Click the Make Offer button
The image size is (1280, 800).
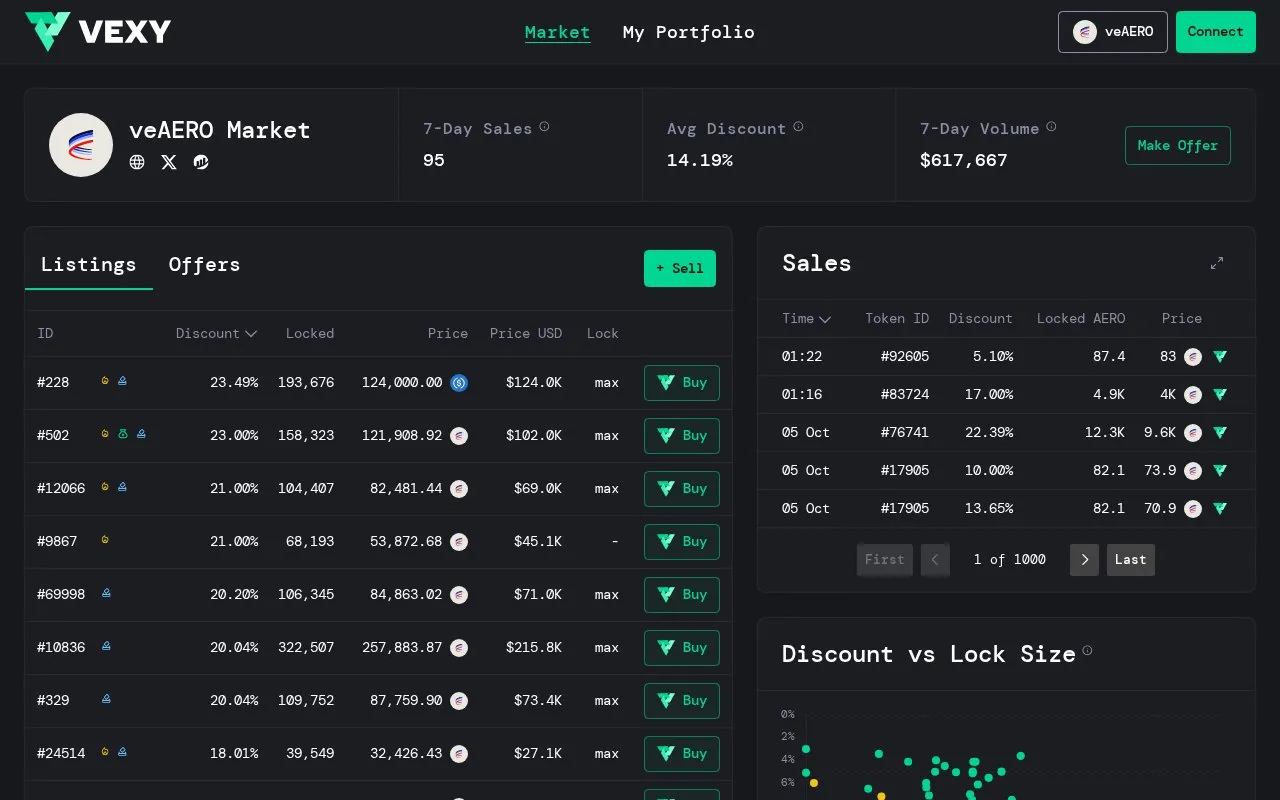point(1178,145)
